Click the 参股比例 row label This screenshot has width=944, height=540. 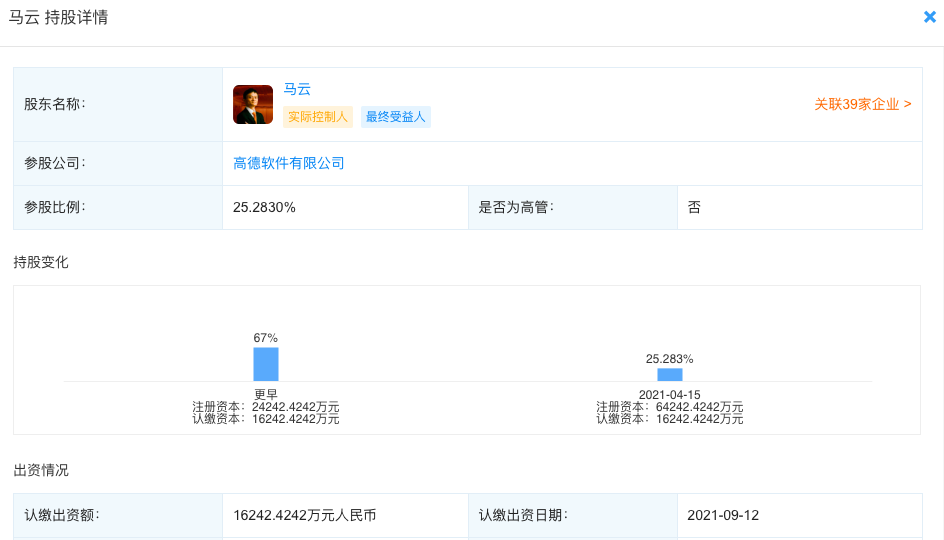click(55, 207)
